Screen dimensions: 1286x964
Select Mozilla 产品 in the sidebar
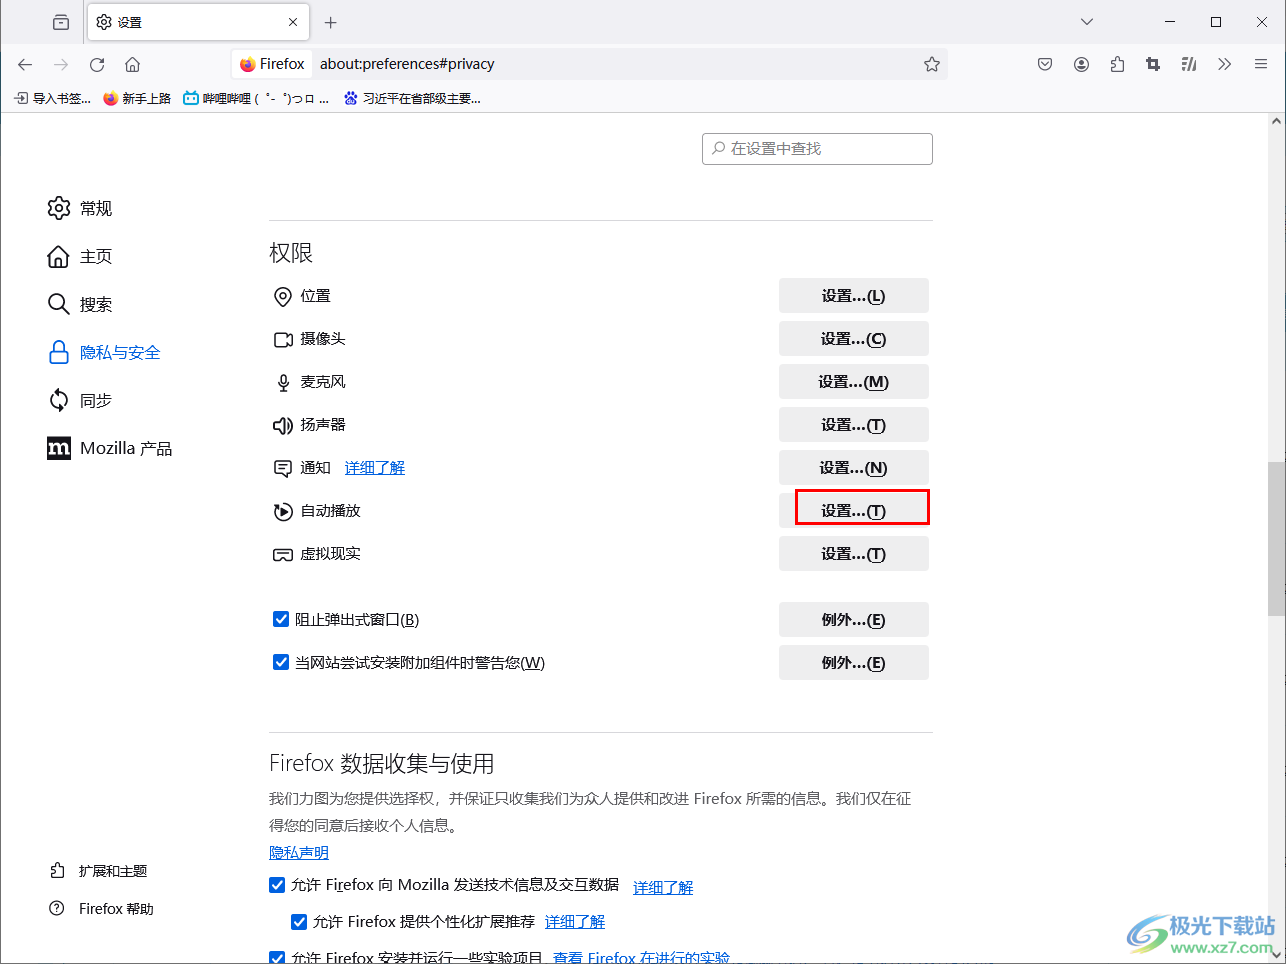pyautogui.click(x=110, y=448)
